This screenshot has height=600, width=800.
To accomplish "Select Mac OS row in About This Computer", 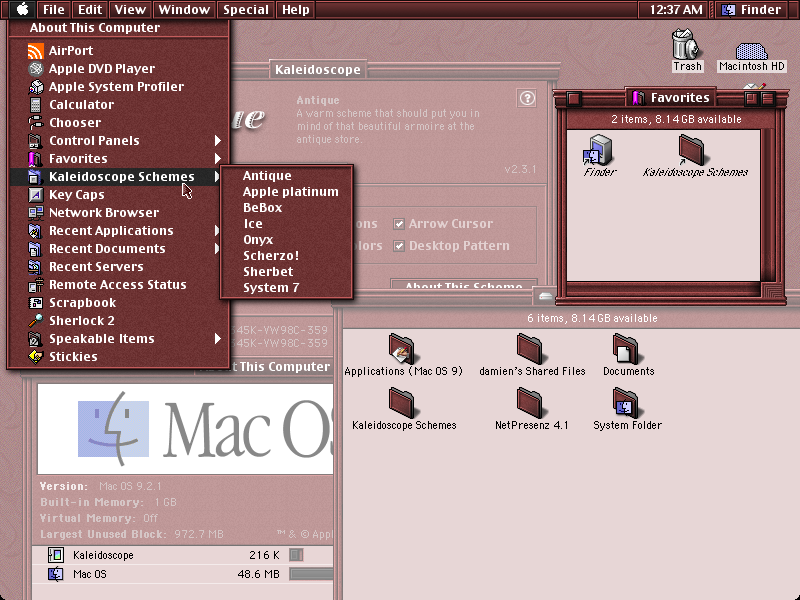I will coord(183,574).
